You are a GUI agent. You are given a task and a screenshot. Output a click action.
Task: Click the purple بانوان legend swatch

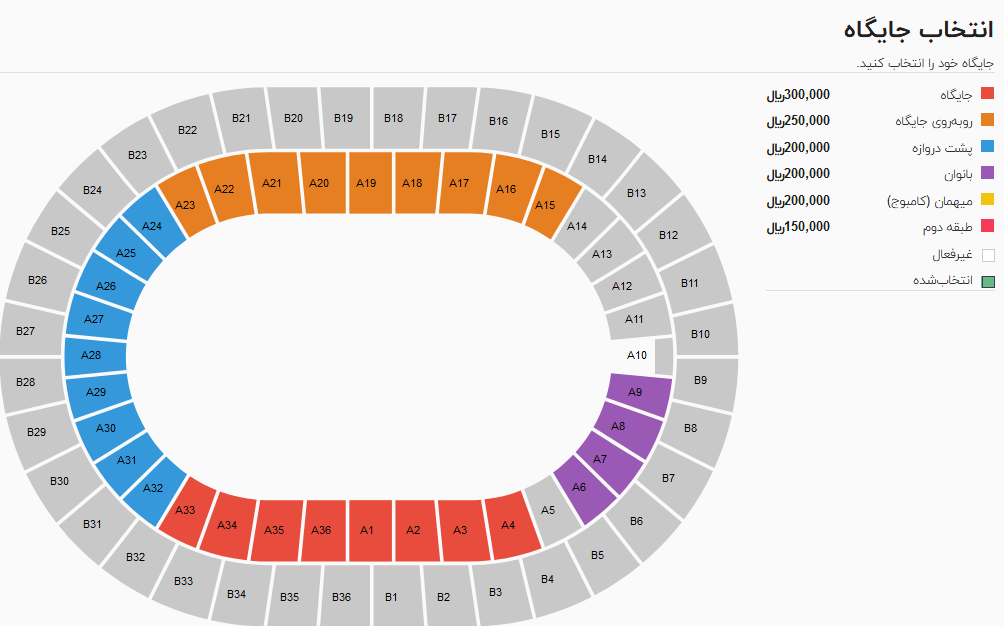coord(987,174)
